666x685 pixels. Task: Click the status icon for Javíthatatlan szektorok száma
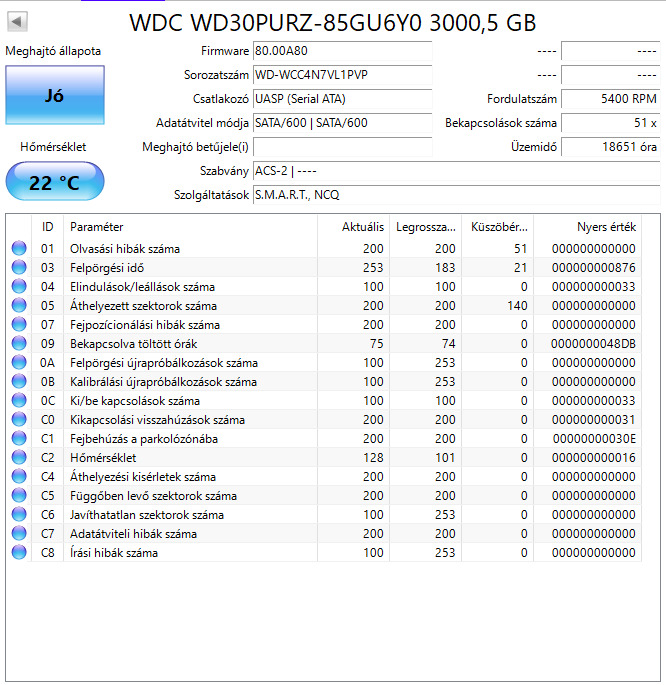(x=19, y=514)
